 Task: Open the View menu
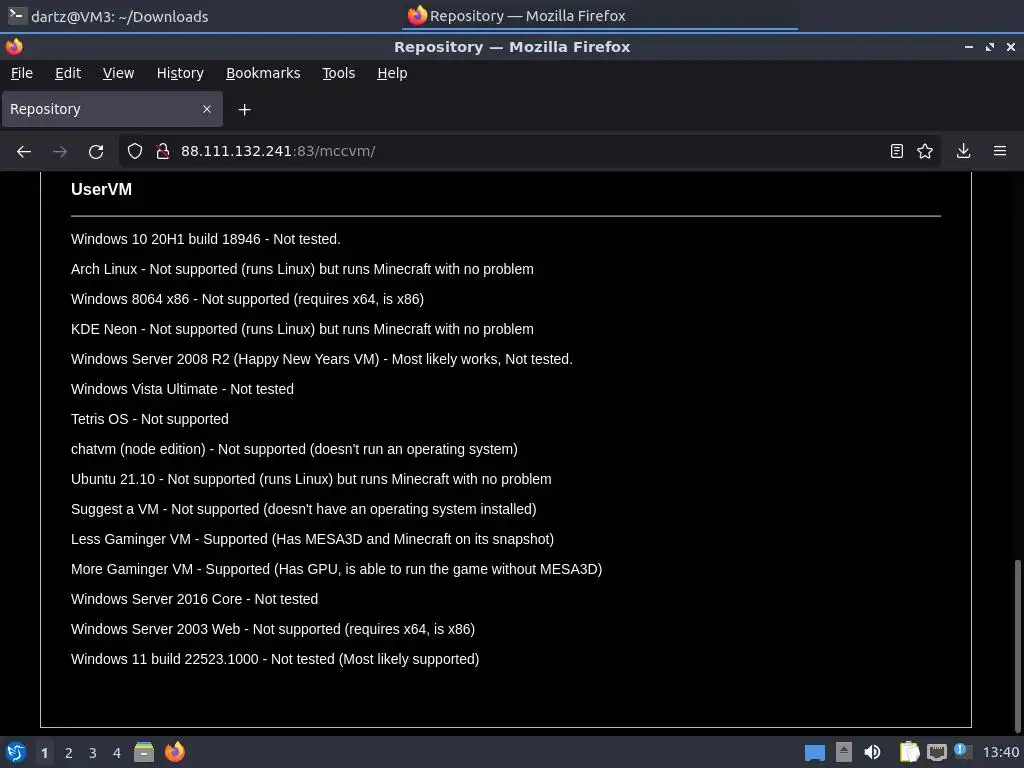click(x=118, y=73)
